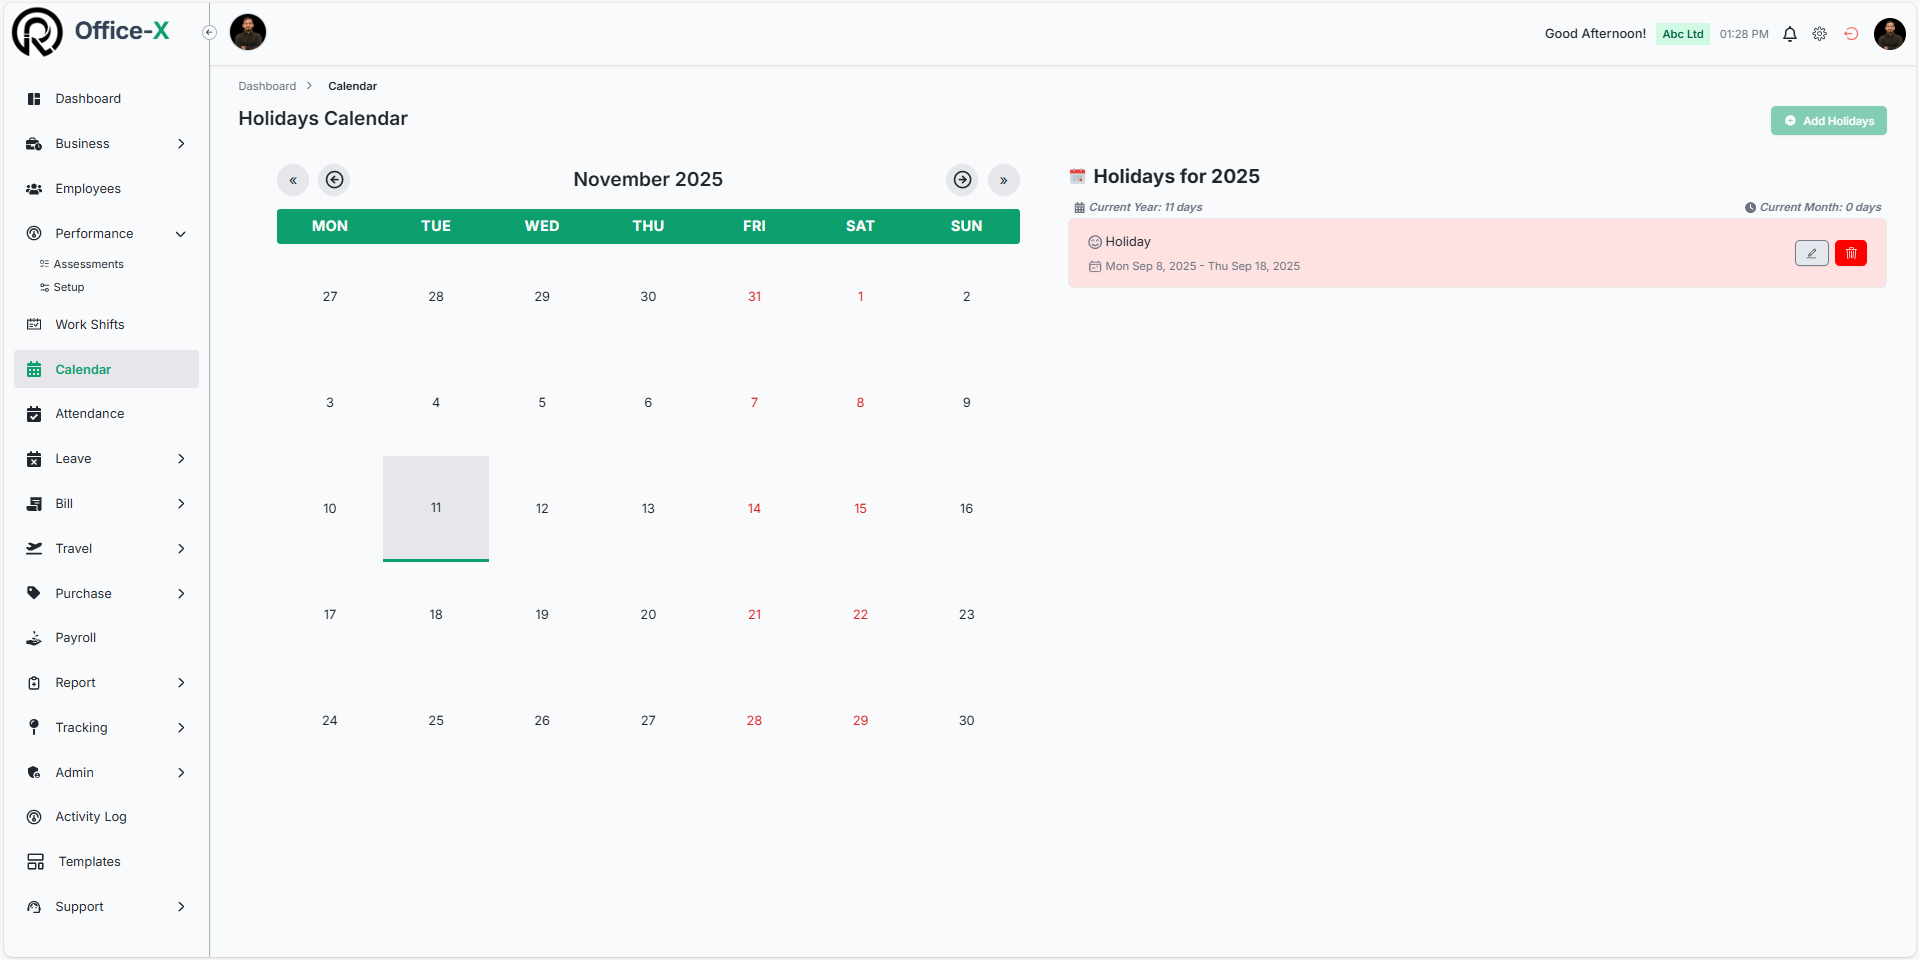Open Activity Log from the sidebar icon

[x=34, y=816]
